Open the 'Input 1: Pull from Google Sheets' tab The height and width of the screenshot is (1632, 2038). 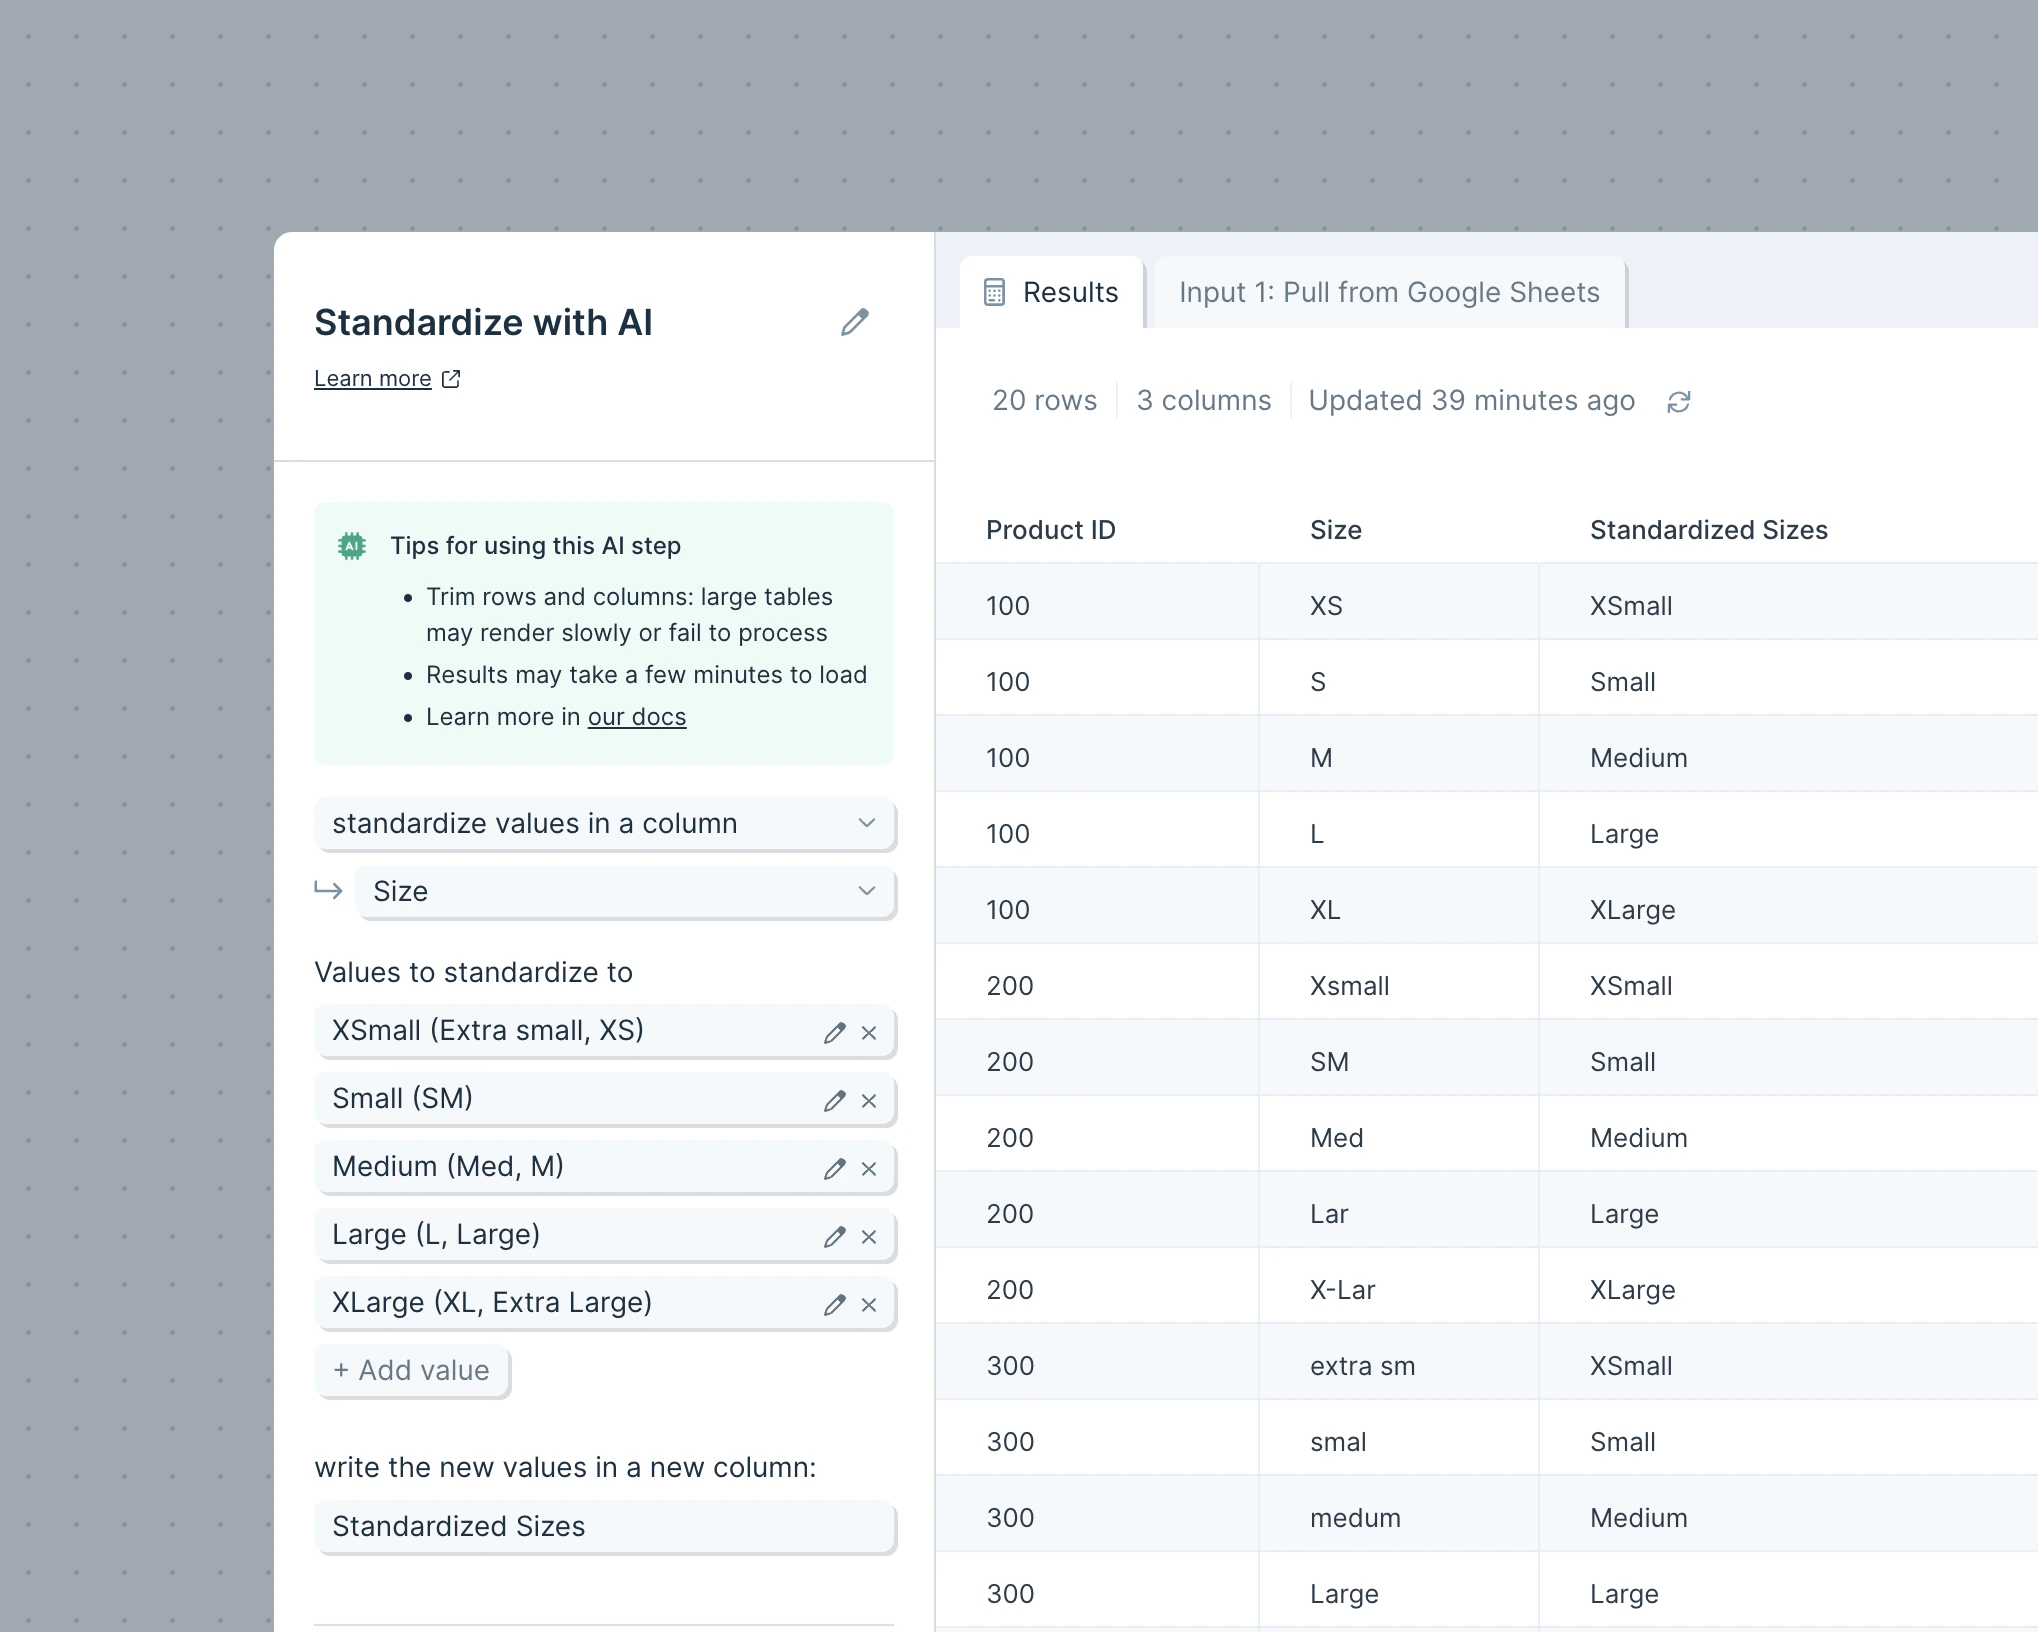pos(1389,293)
